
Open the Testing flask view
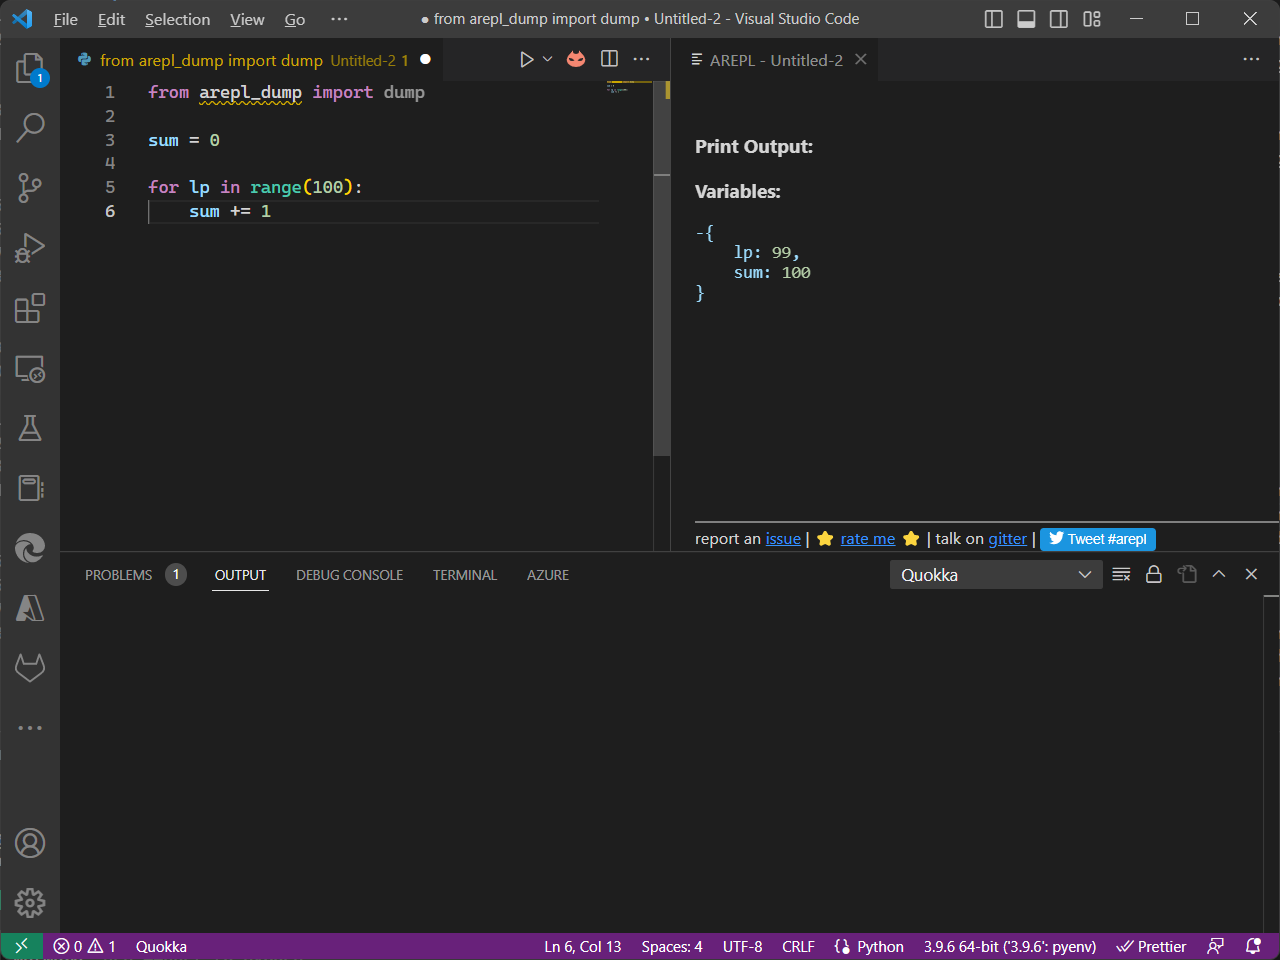click(x=30, y=428)
